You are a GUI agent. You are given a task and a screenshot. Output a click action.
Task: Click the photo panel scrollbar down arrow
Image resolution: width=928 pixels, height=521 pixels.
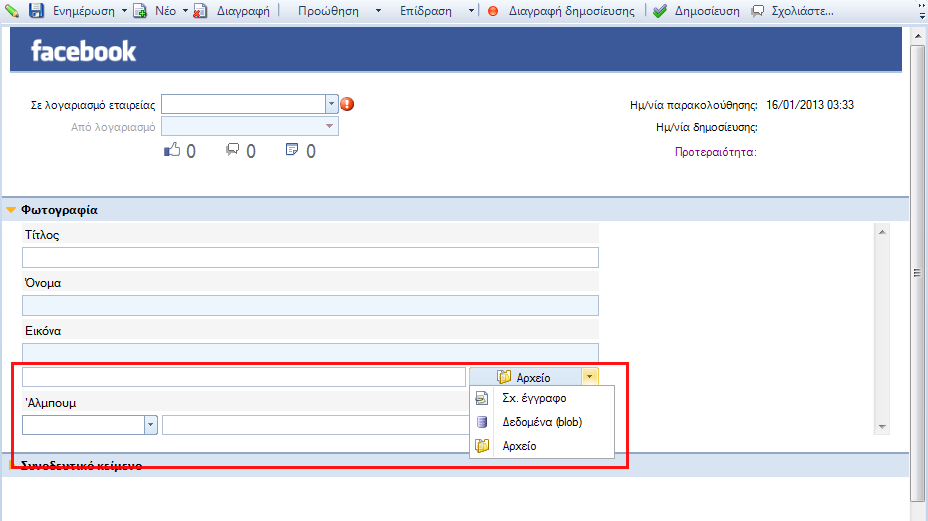tap(882, 427)
